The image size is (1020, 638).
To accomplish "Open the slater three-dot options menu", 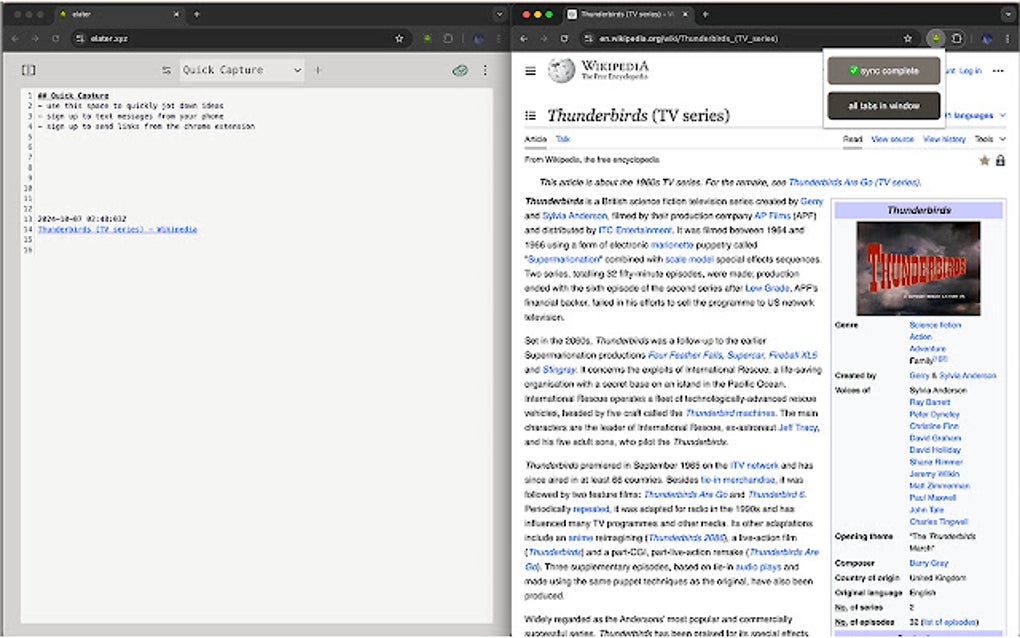I will click(485, 70).
